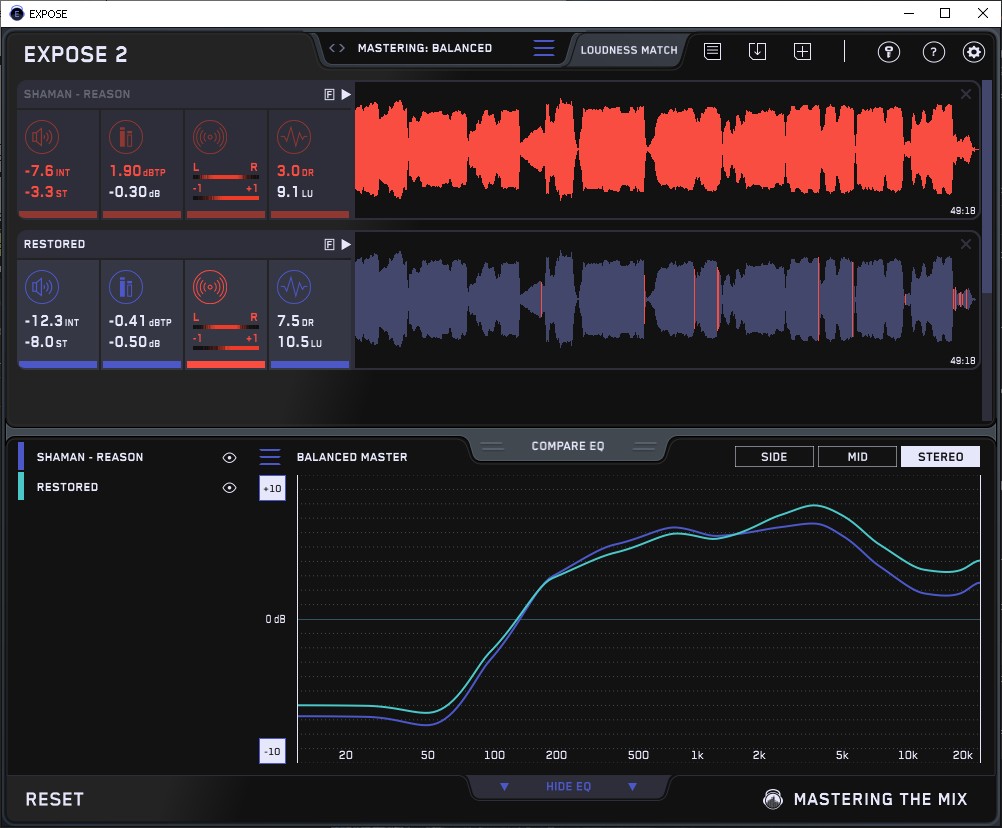Click the license key icon
Viewport: 1002px width, 828px height.
tap(888, 52)
